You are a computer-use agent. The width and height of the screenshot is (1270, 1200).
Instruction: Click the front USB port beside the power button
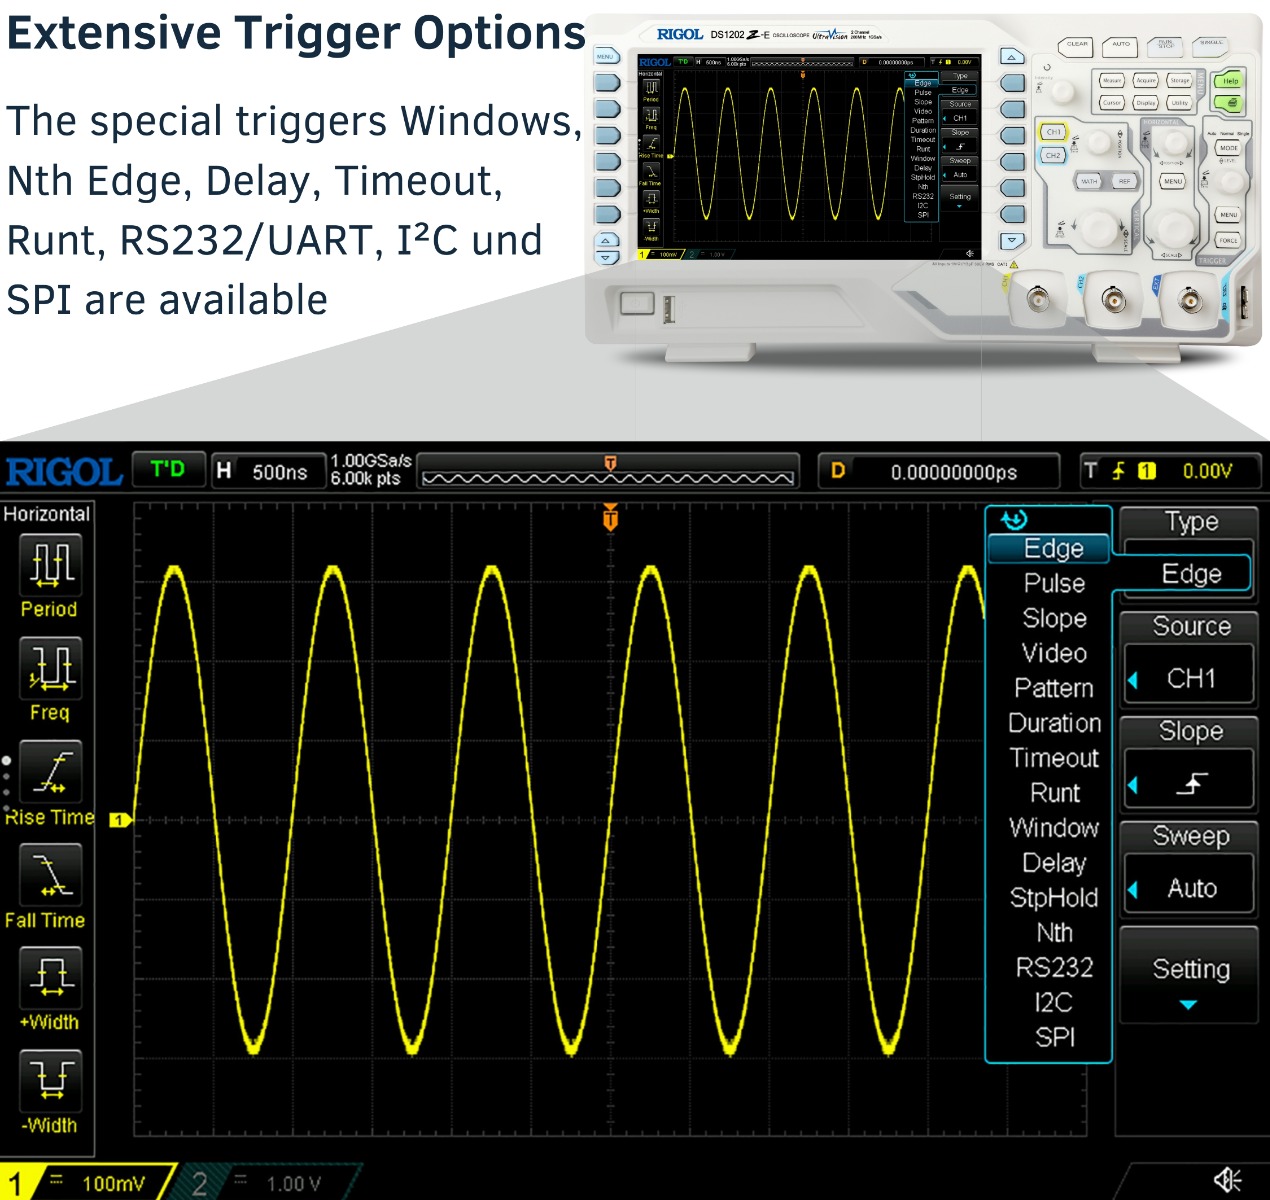pyautogui.click(x=669, y=309)
